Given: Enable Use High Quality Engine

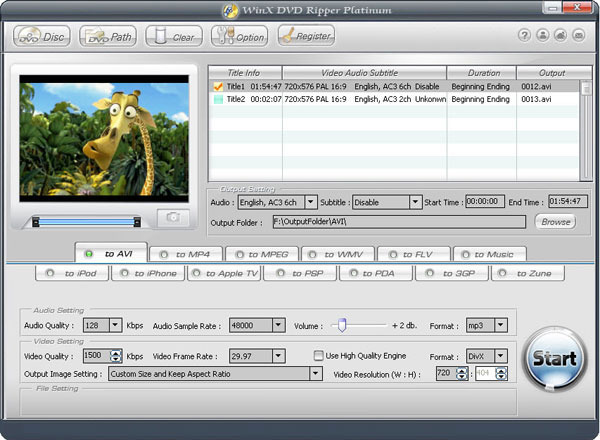Looking at the screenshot, I should [318, 356].
